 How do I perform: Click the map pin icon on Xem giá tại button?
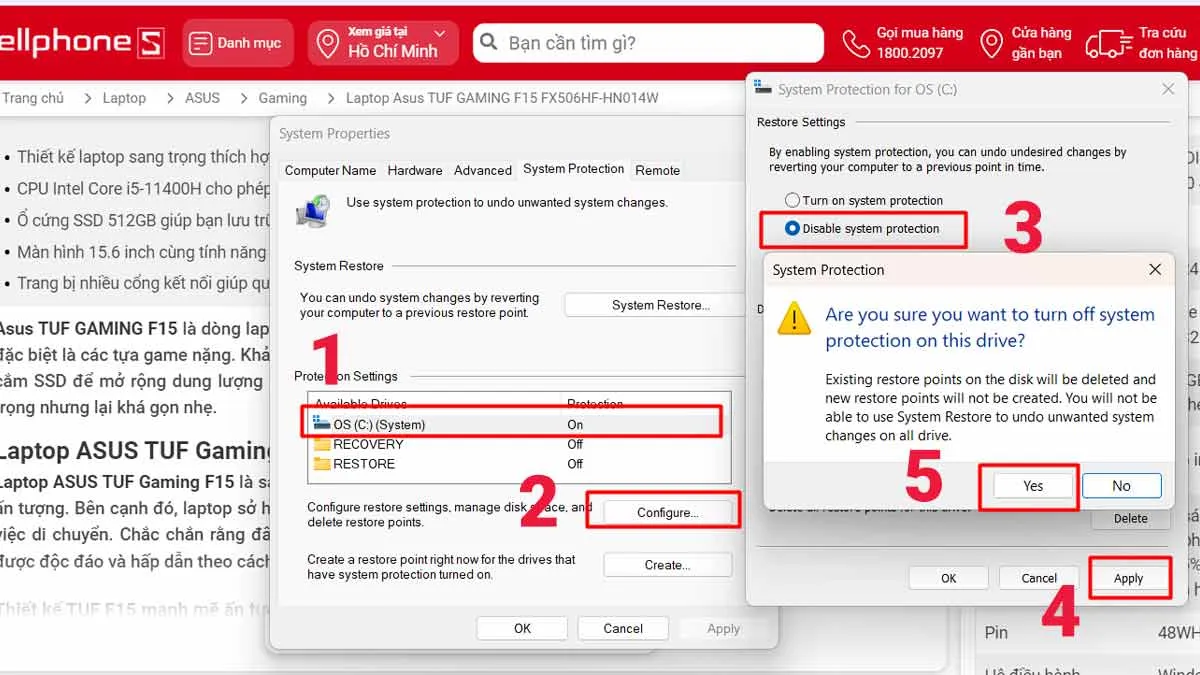(325, 42)
